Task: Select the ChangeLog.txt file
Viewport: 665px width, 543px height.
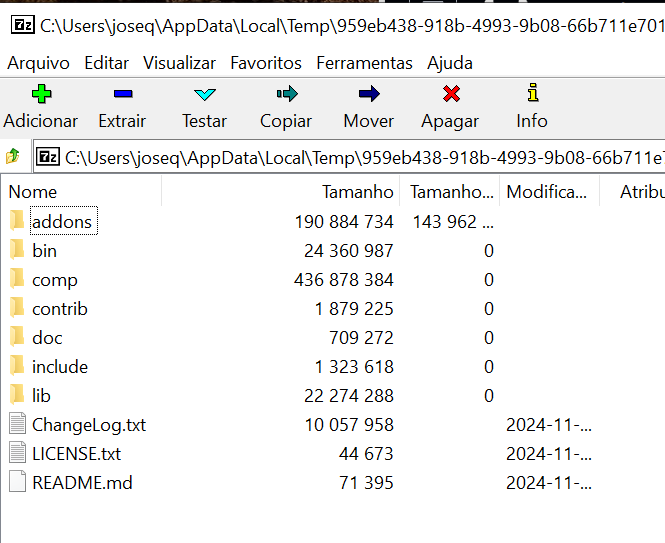Action: pyautogui.click(x=88, y=425)
